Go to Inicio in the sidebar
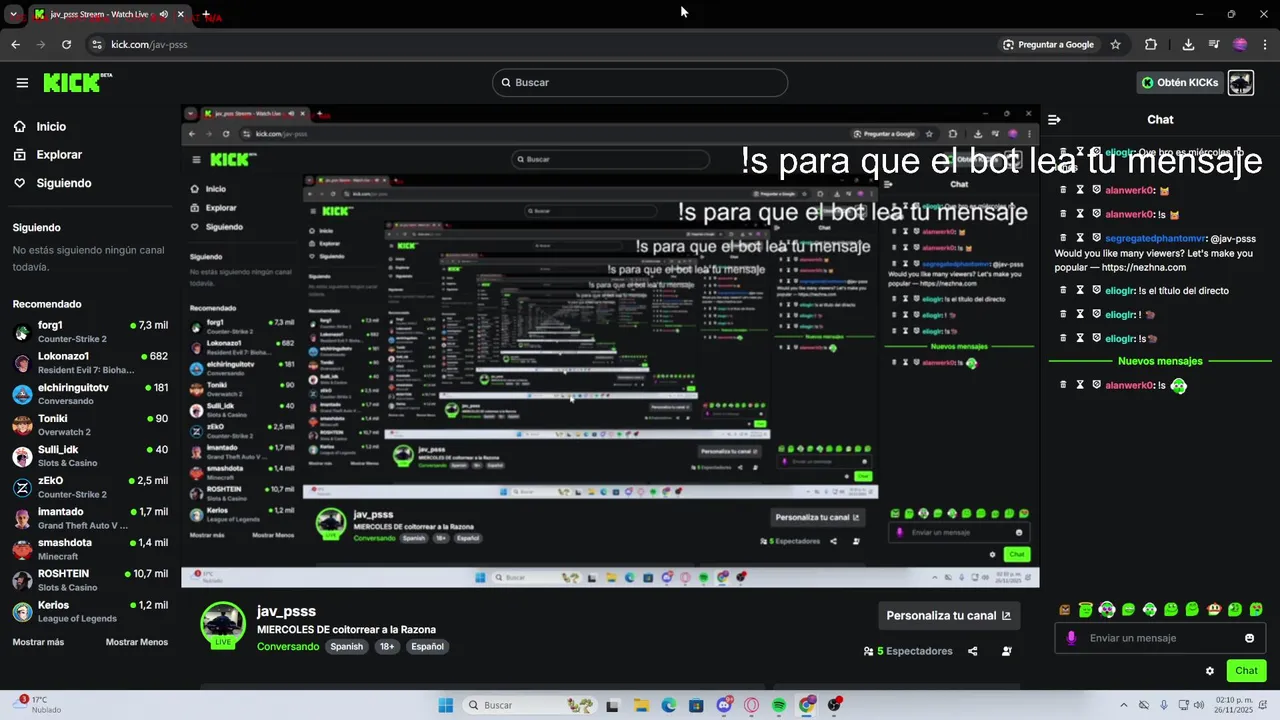This screenshot has height=720, width=1280. [51, 127]
